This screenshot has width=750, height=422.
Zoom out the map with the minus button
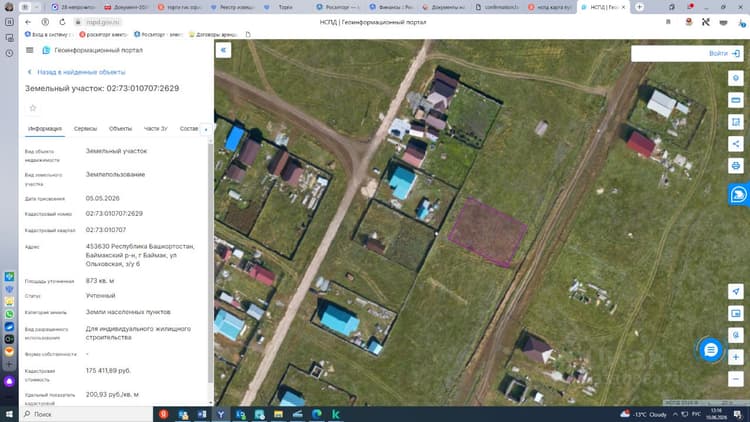point(736,379)
